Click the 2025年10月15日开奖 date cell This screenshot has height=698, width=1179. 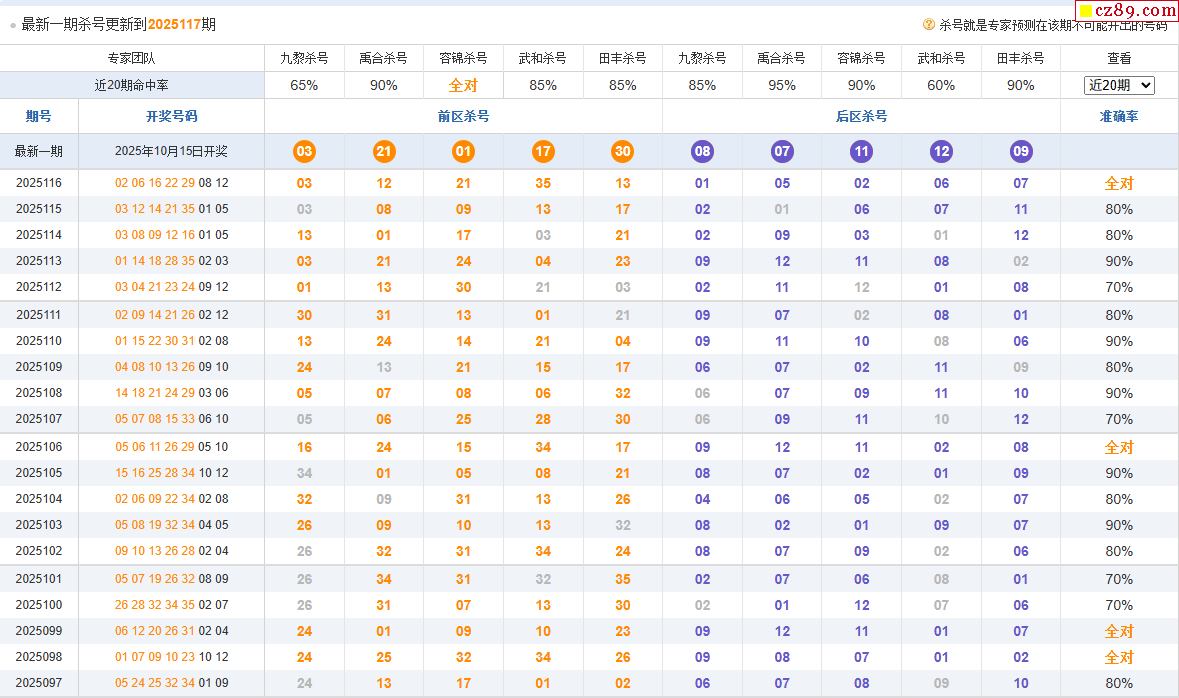pyautogui.click(x=171, y=152)
